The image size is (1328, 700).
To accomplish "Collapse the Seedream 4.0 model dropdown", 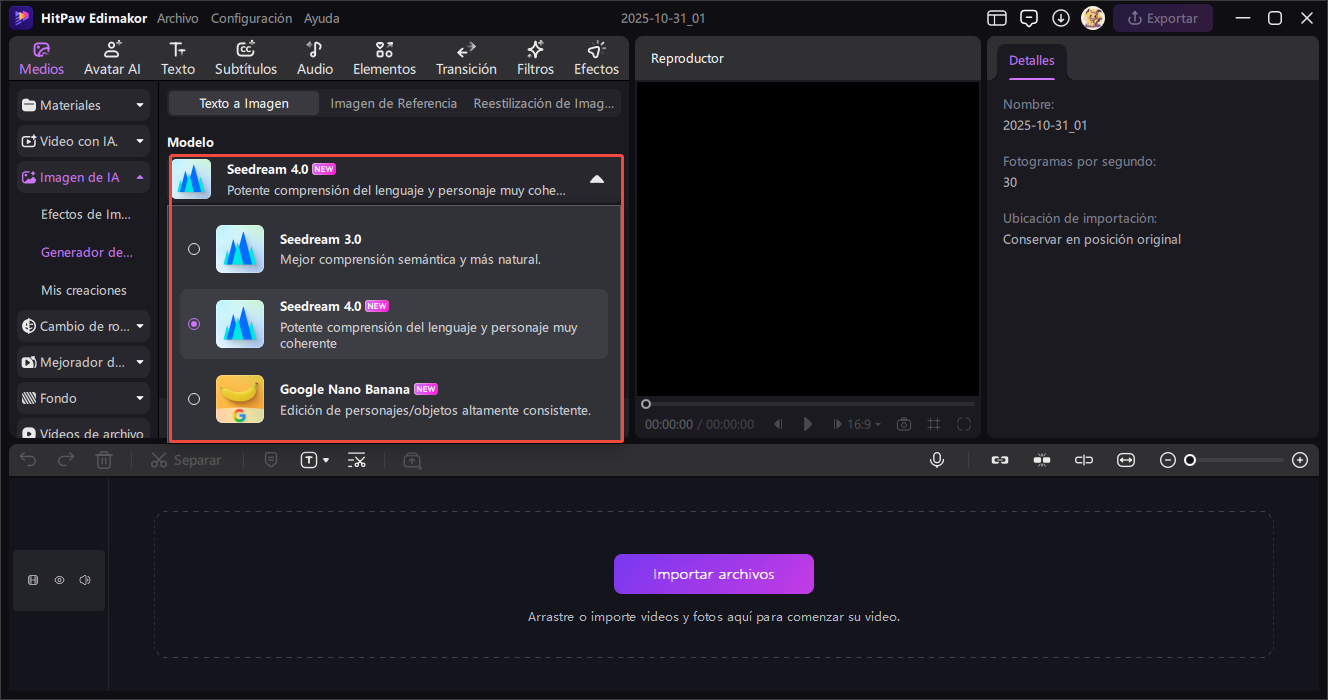I will pyautogui.click(x=596, y=179).
